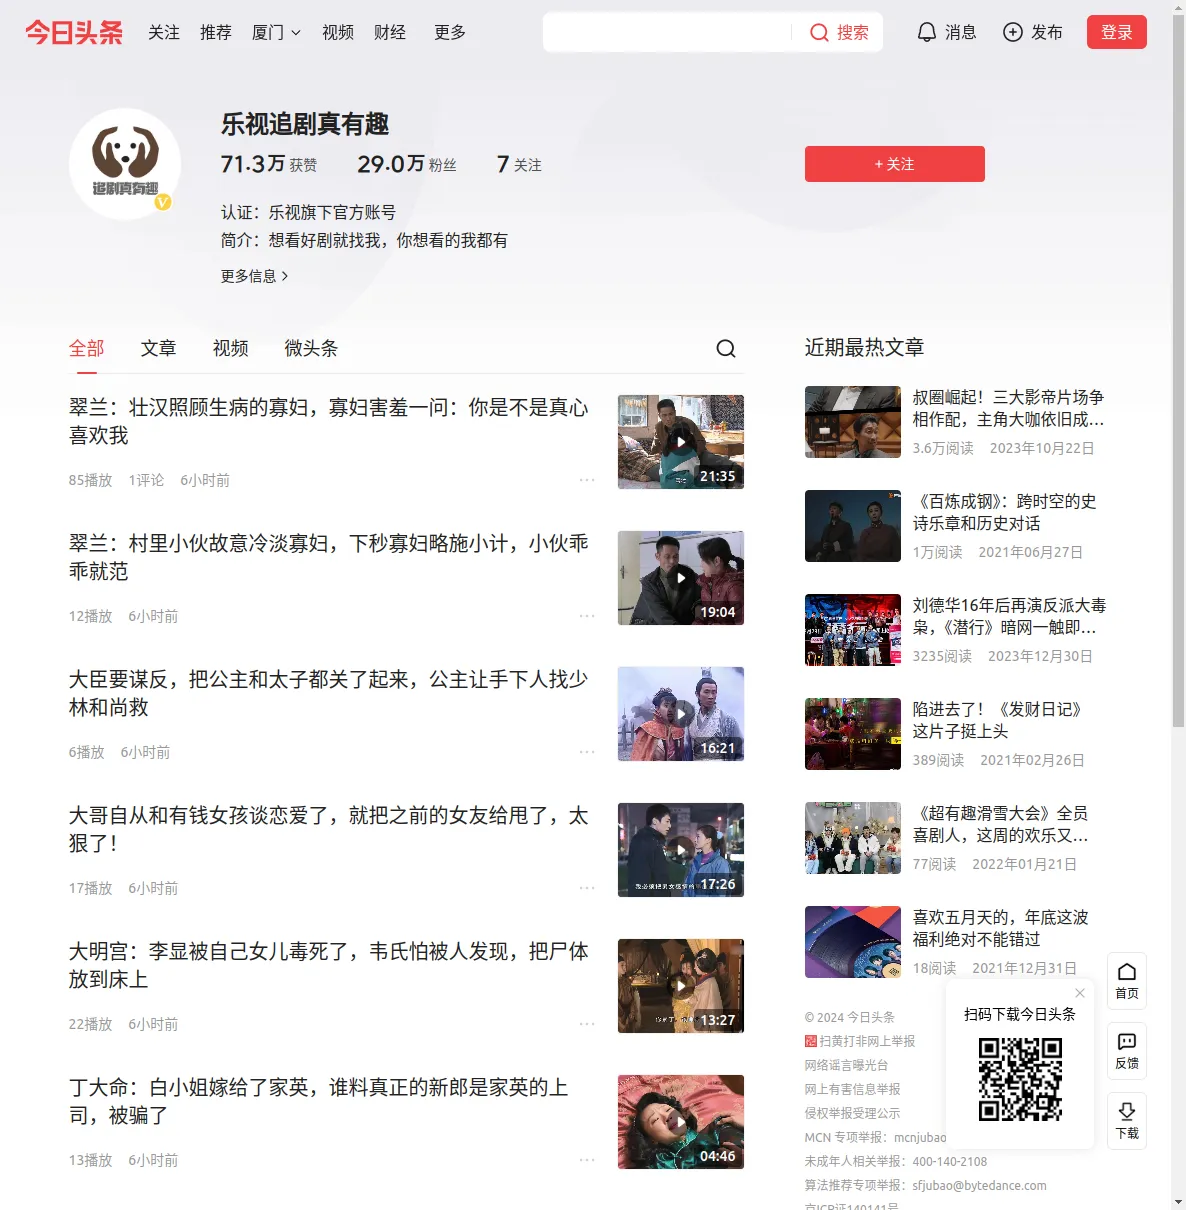Click the QR code image
The width and height of the screenshot is (1186, 1210).
click(1020, 1079)
